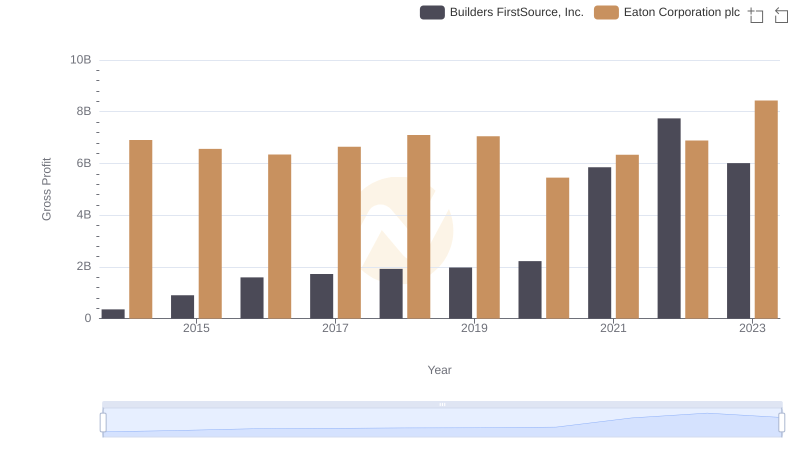This screenshot has width=800, height=461.
Task: Click inside the zoom slider preview area
Action: 442,423
